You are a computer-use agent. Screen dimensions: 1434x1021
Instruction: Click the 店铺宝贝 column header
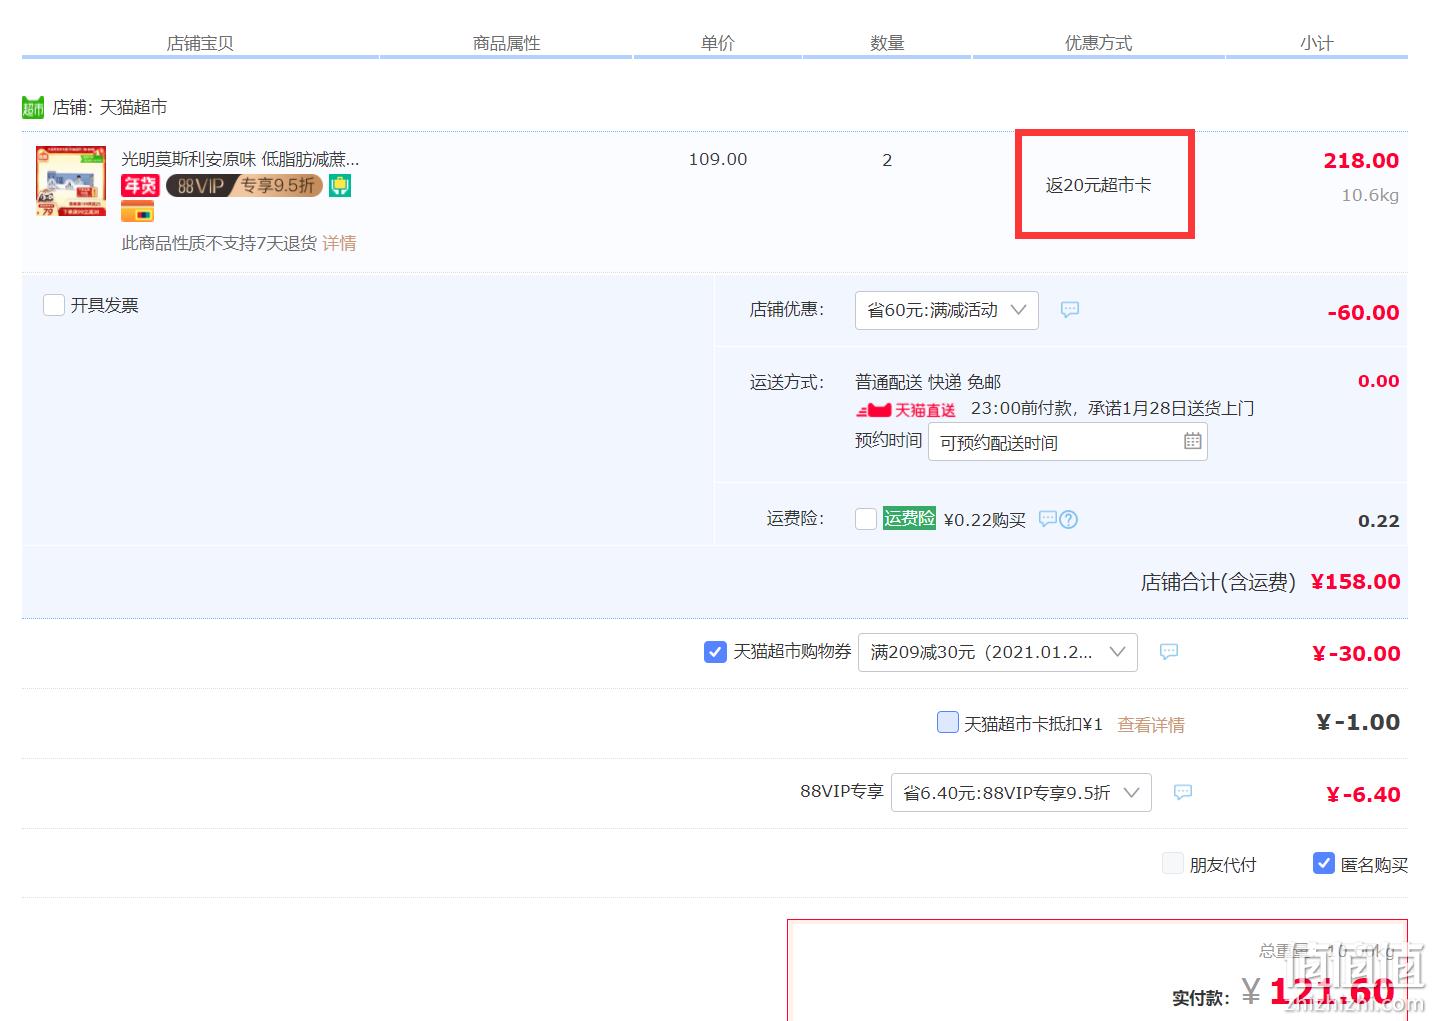click(200, 43)
